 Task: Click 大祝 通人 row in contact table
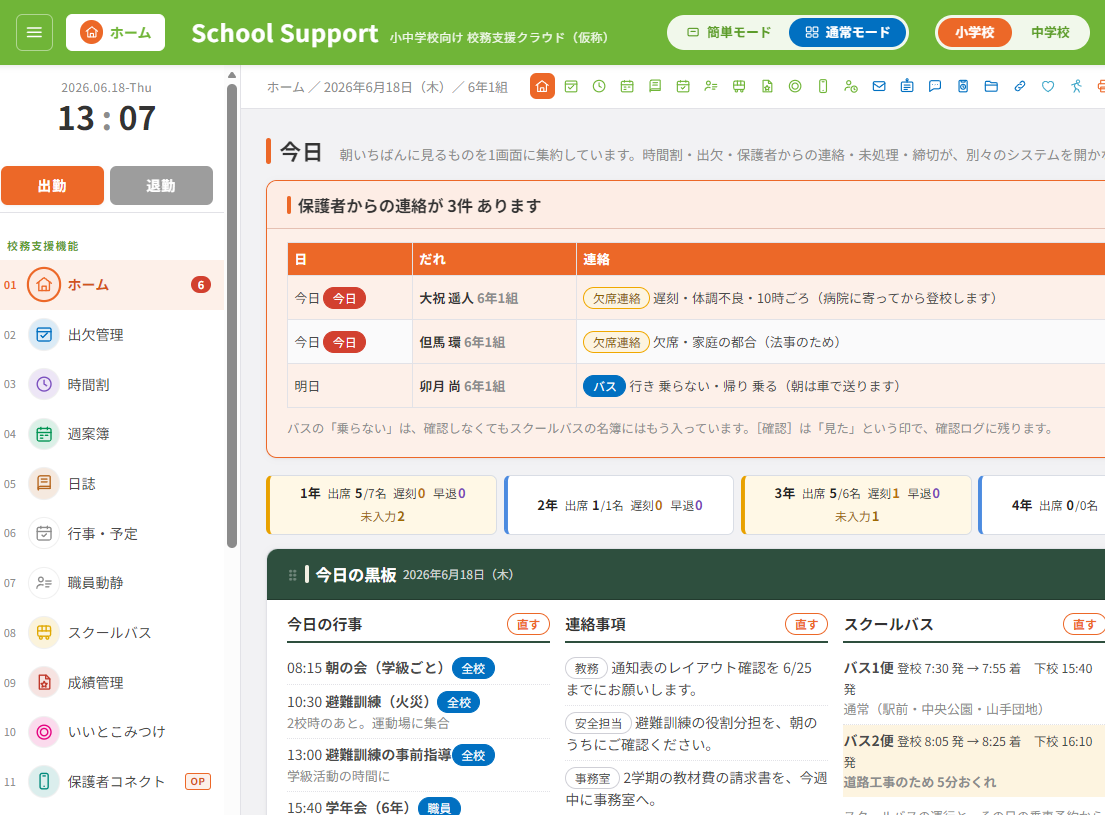(696, 298)
